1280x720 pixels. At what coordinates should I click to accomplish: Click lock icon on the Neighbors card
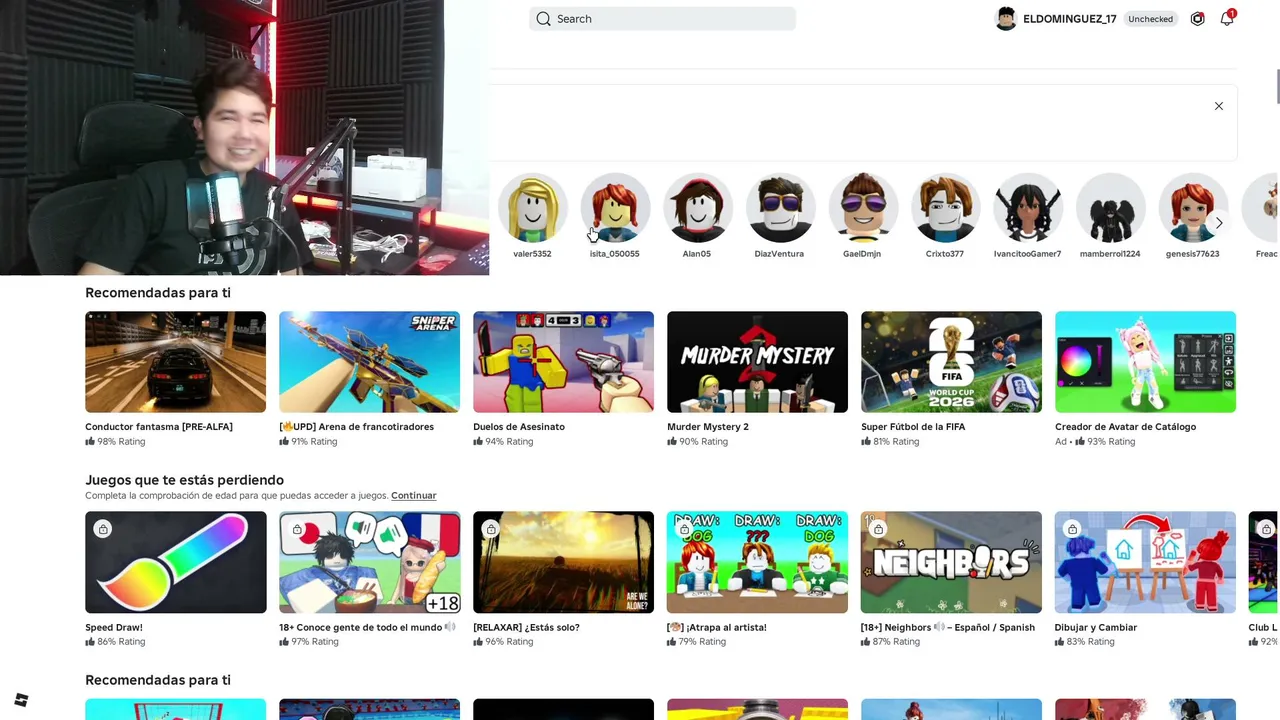pyautogui.click(x=879, y=529)
